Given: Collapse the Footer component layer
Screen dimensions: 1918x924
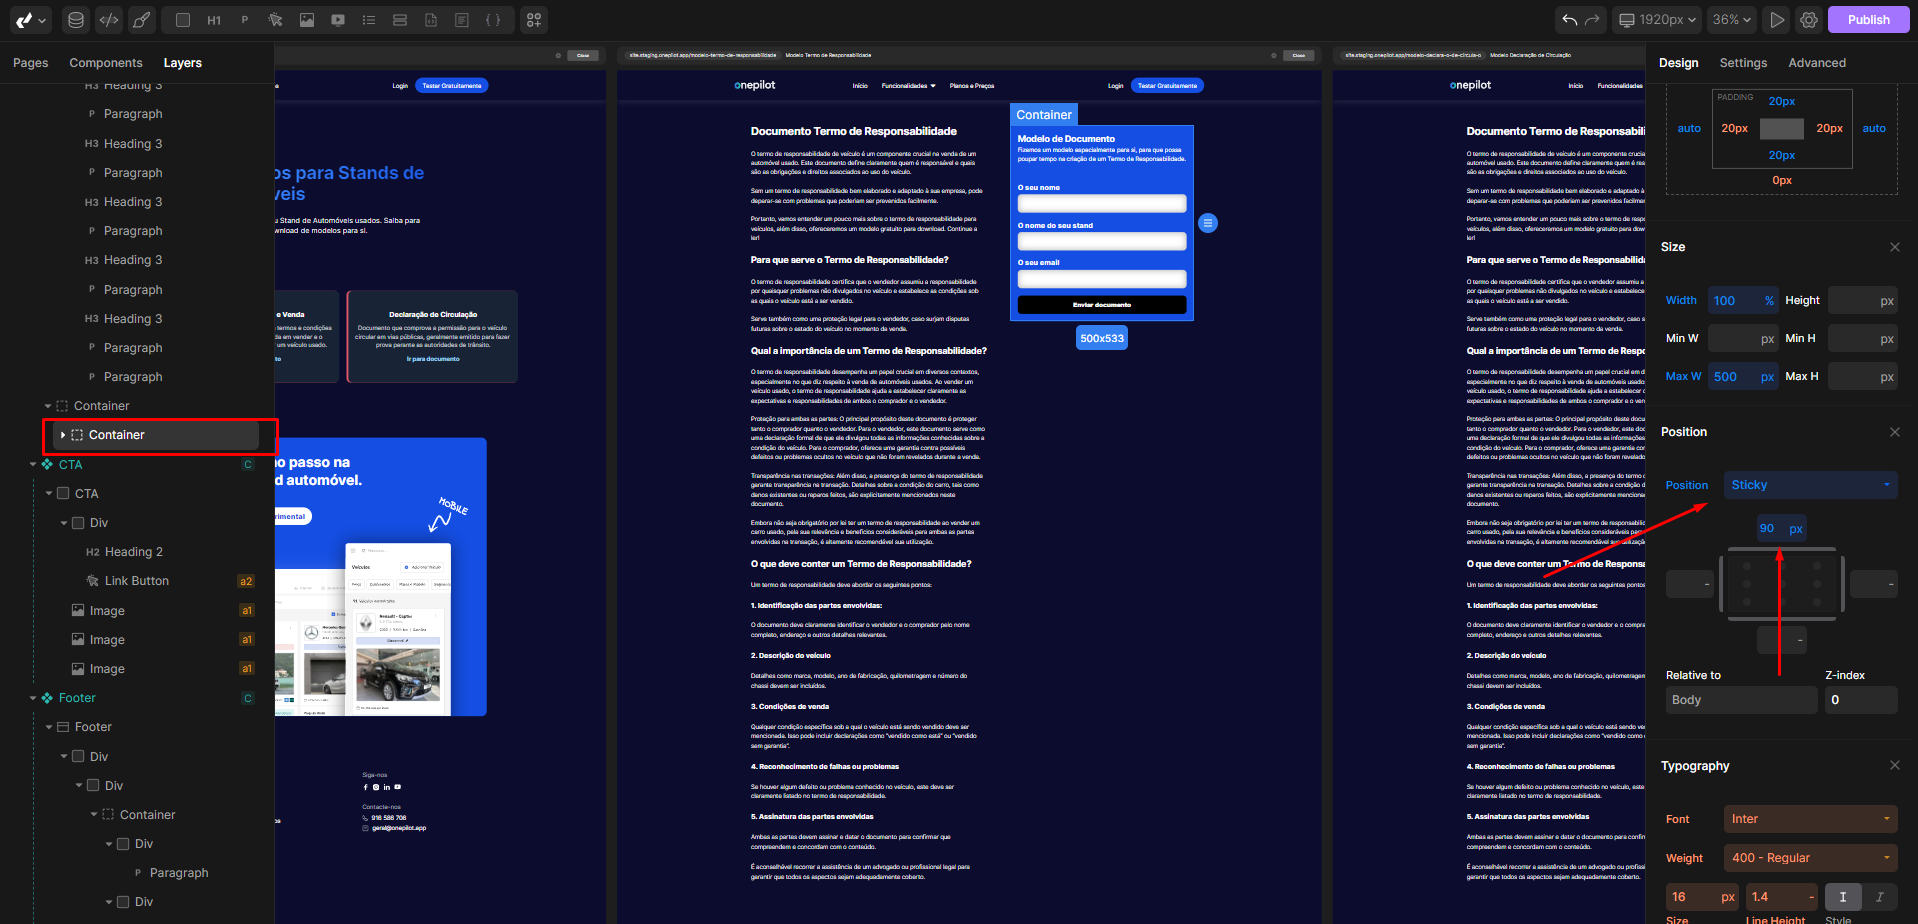Looking at the screenshot, I should tap(32, 698).
